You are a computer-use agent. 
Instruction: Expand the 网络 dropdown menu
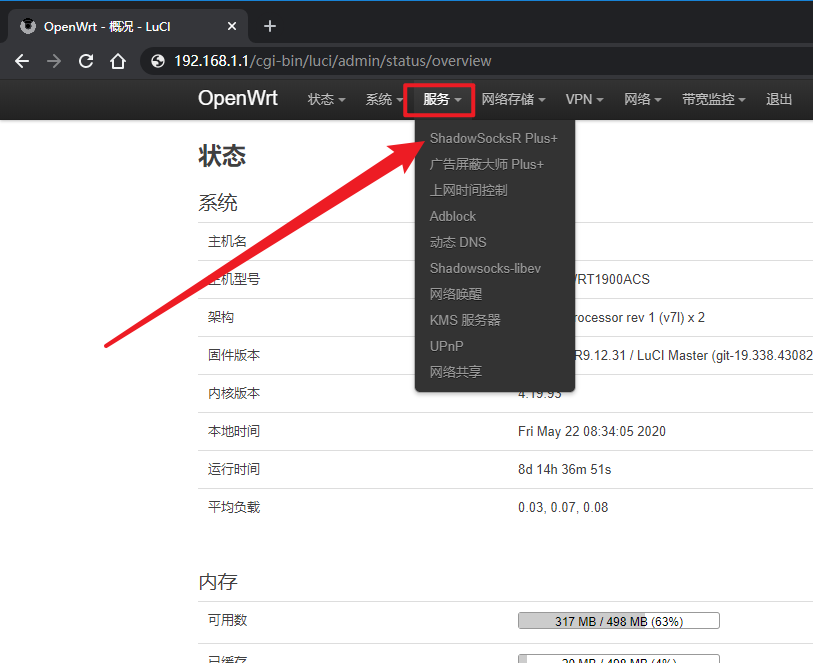click(x=642, y=99)
